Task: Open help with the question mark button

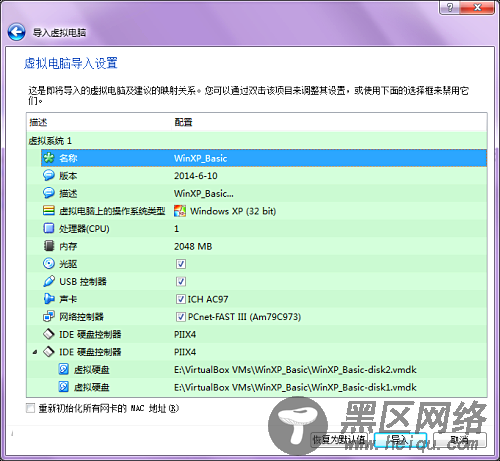Action: coord(450,7)
